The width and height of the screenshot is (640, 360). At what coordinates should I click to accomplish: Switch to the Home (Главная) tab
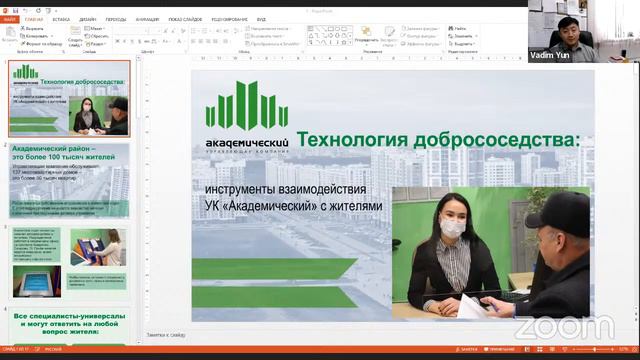click(34, 20)
